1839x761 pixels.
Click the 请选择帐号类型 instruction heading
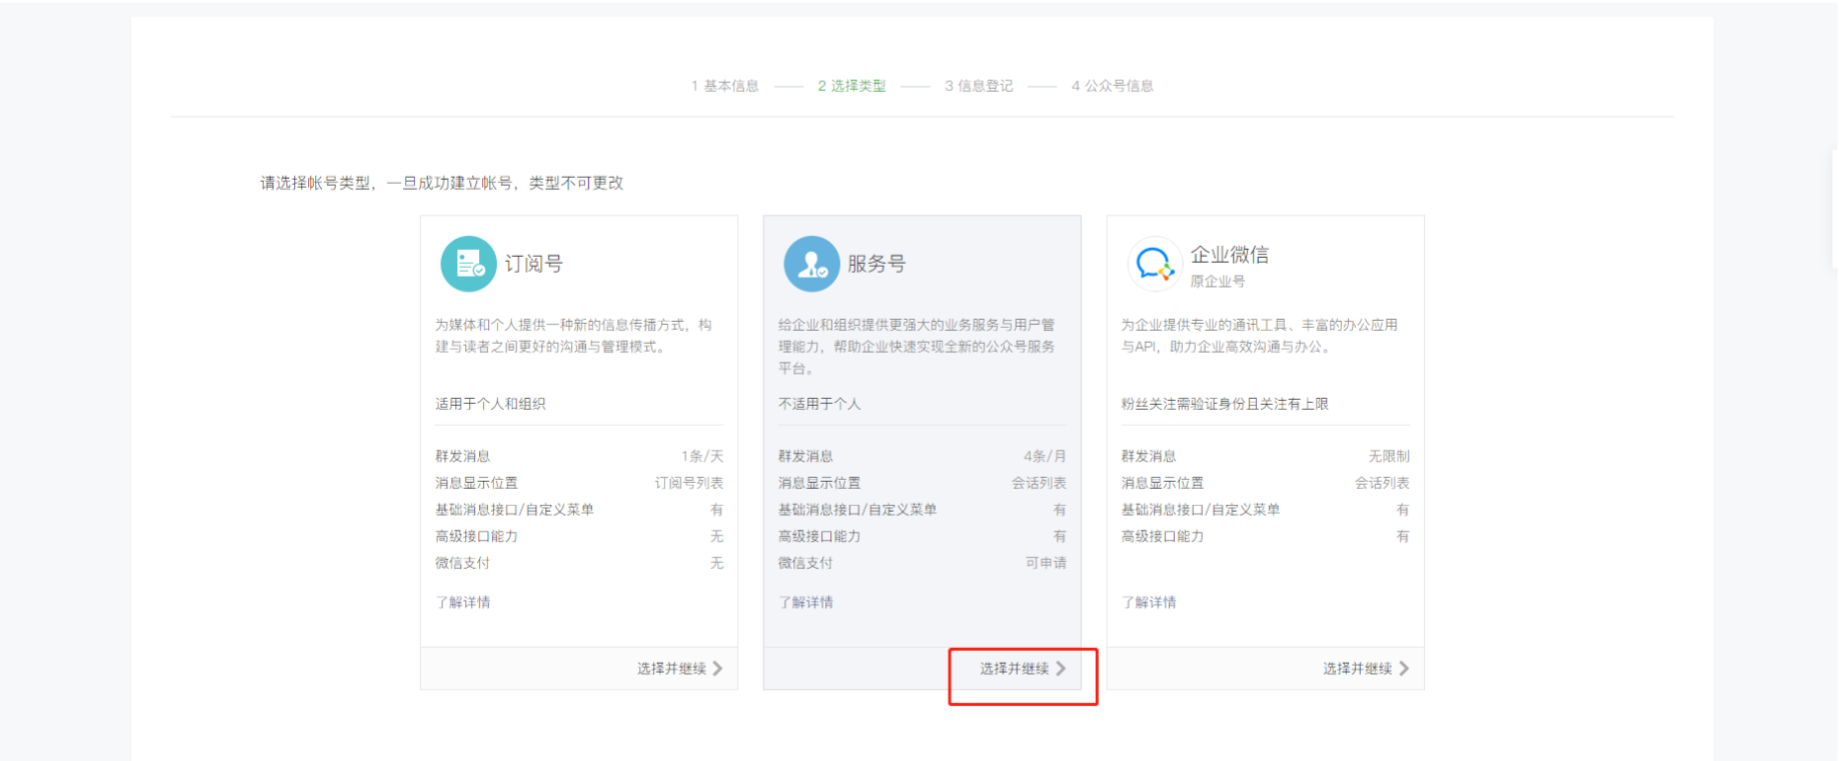(442, 183)
